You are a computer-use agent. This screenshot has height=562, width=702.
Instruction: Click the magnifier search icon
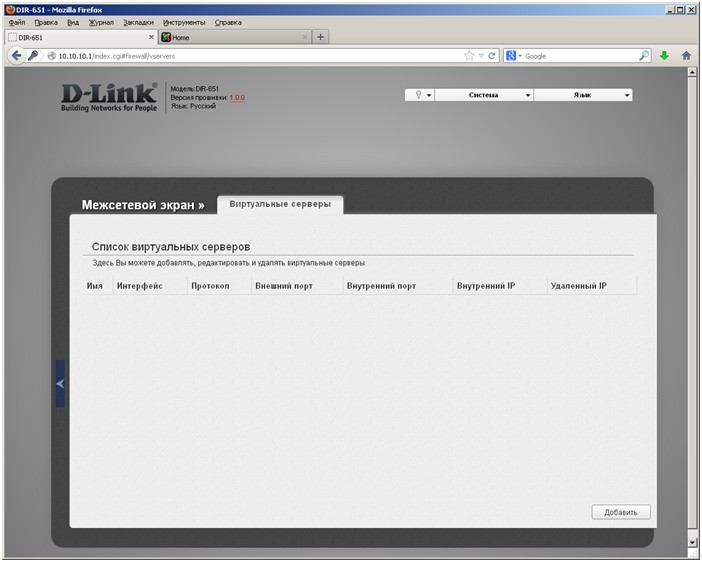point(644,56)
